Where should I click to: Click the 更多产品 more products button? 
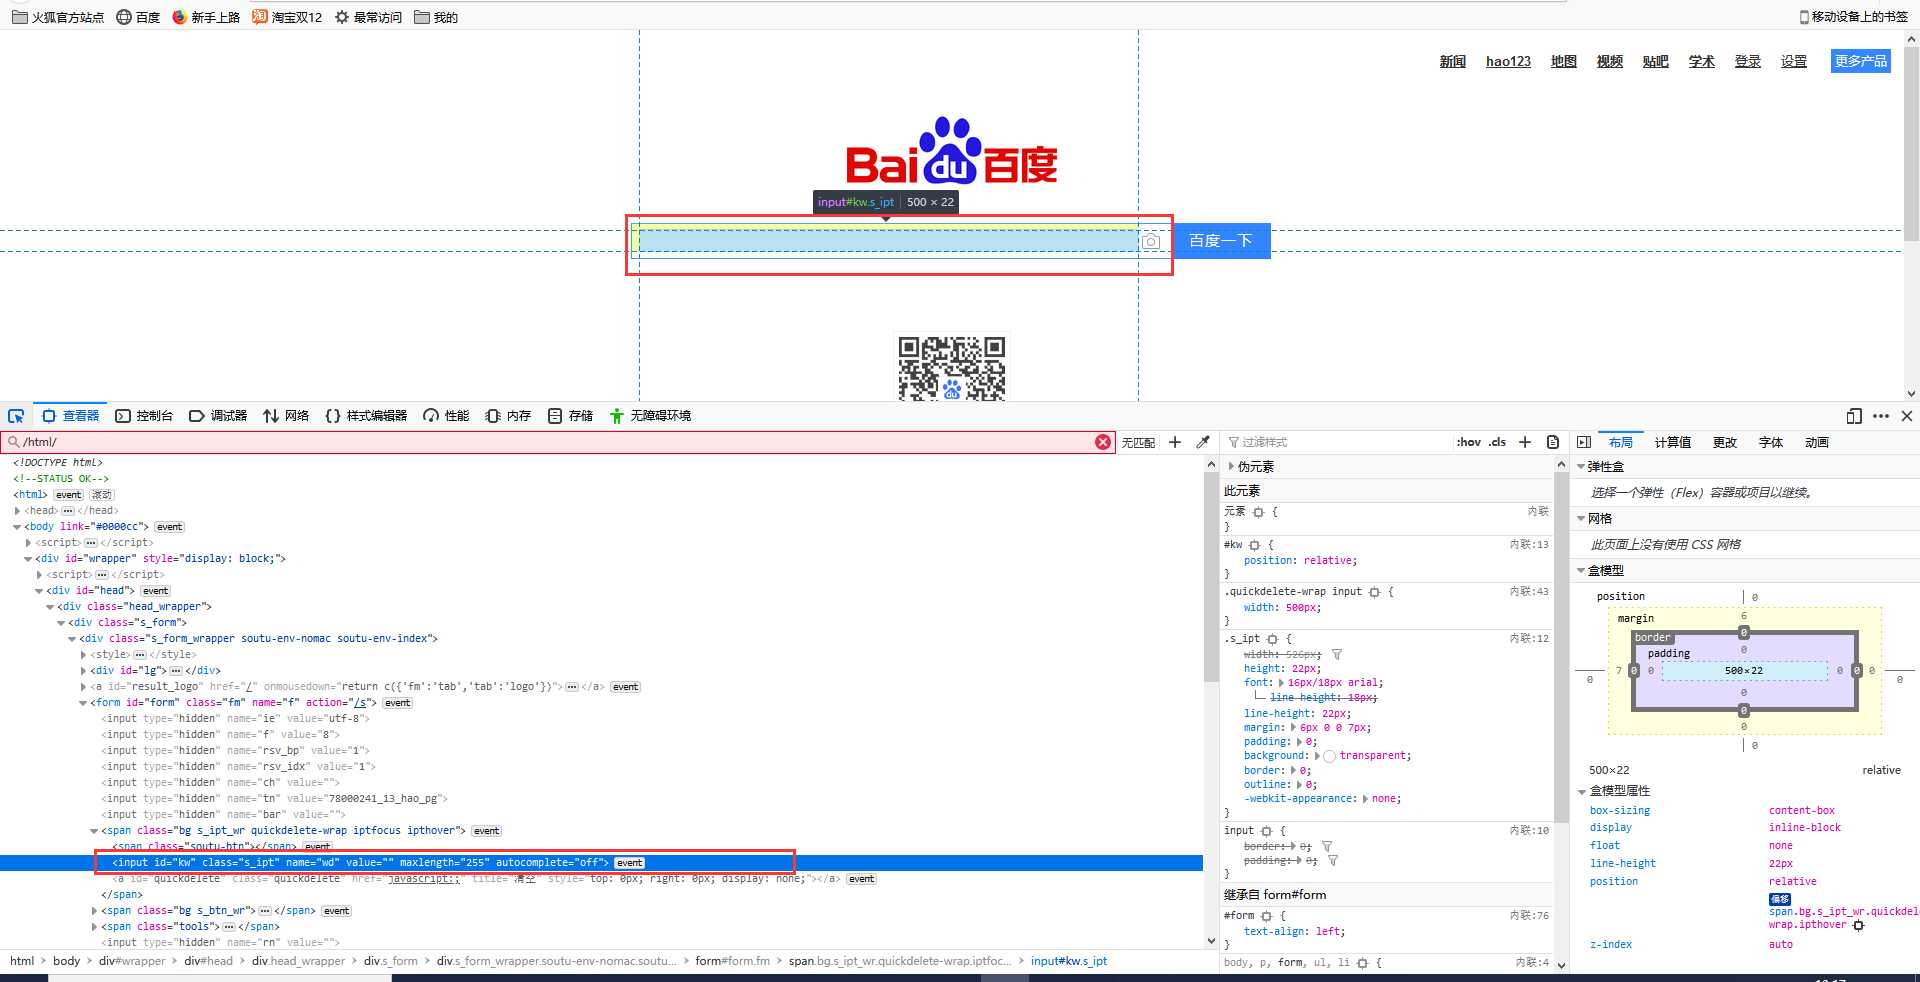[1861, 61]
